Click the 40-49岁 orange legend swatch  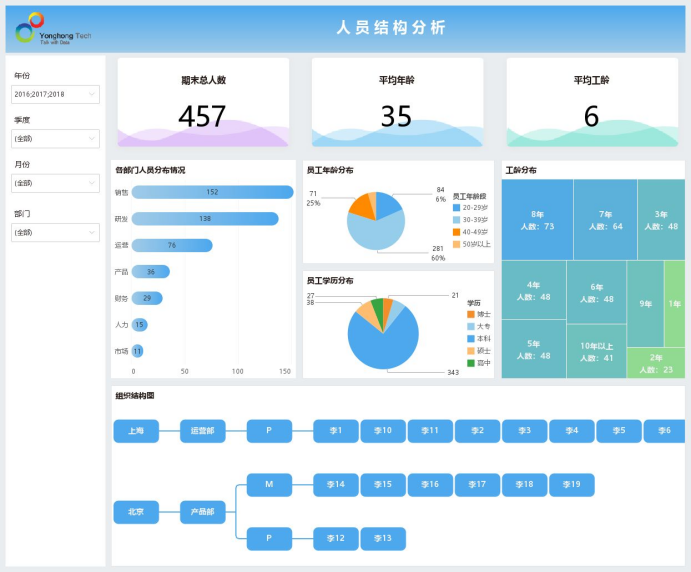click(x=457, y=231)
